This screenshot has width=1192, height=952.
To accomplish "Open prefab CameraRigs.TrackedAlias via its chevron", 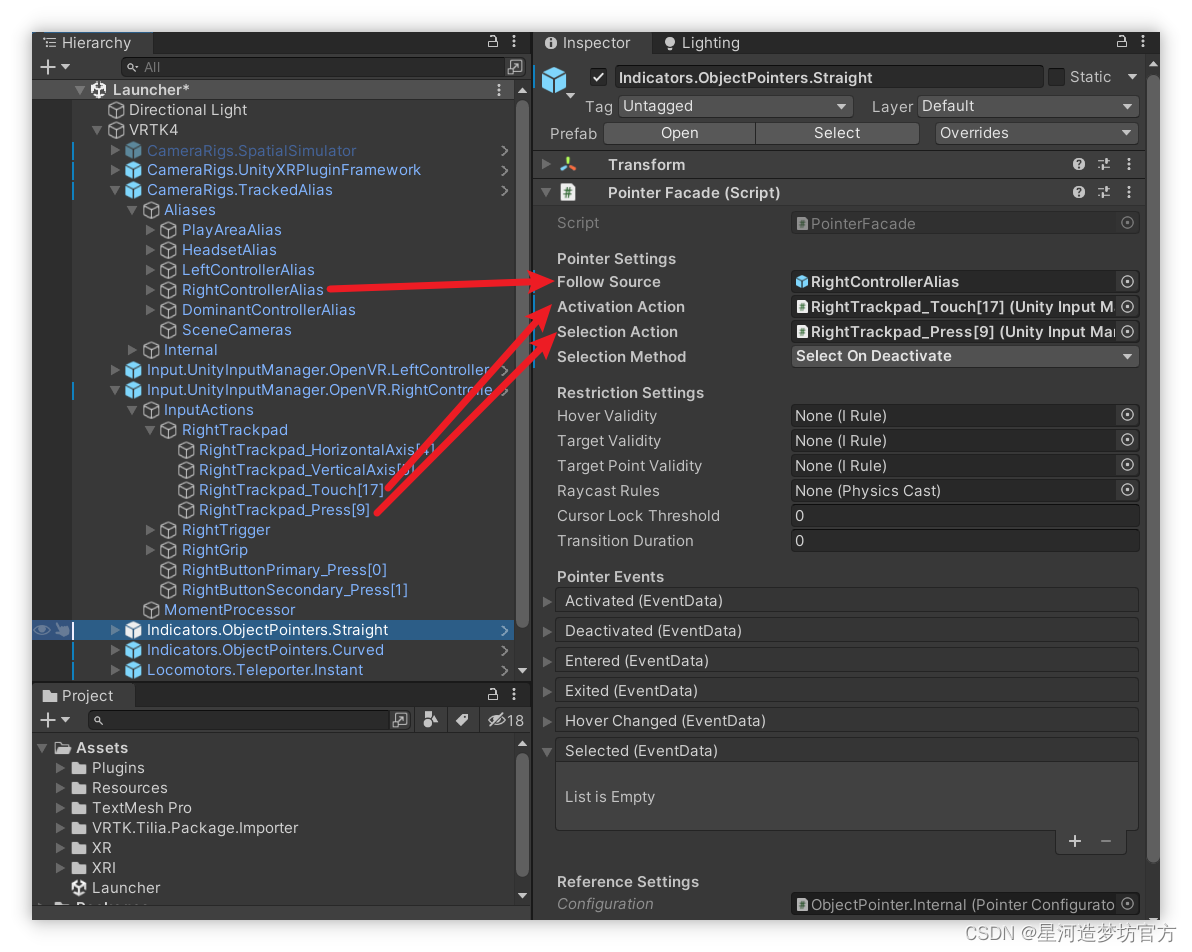I will 505,190.
